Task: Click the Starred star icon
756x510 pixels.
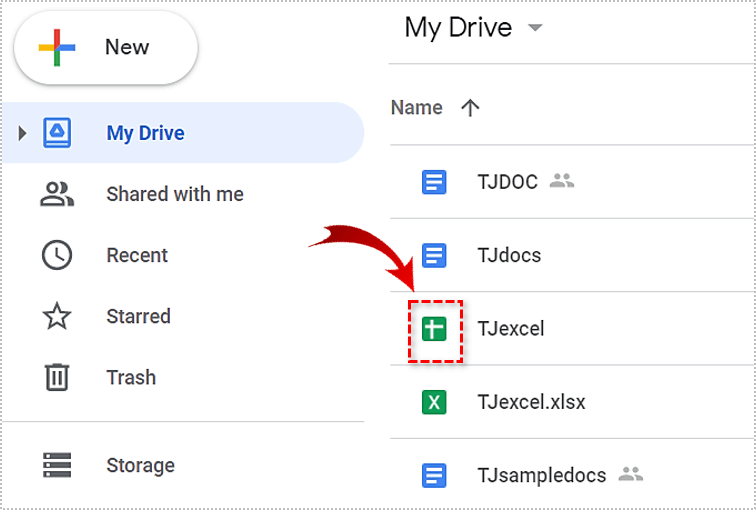Action: click(x=57, y=317)
